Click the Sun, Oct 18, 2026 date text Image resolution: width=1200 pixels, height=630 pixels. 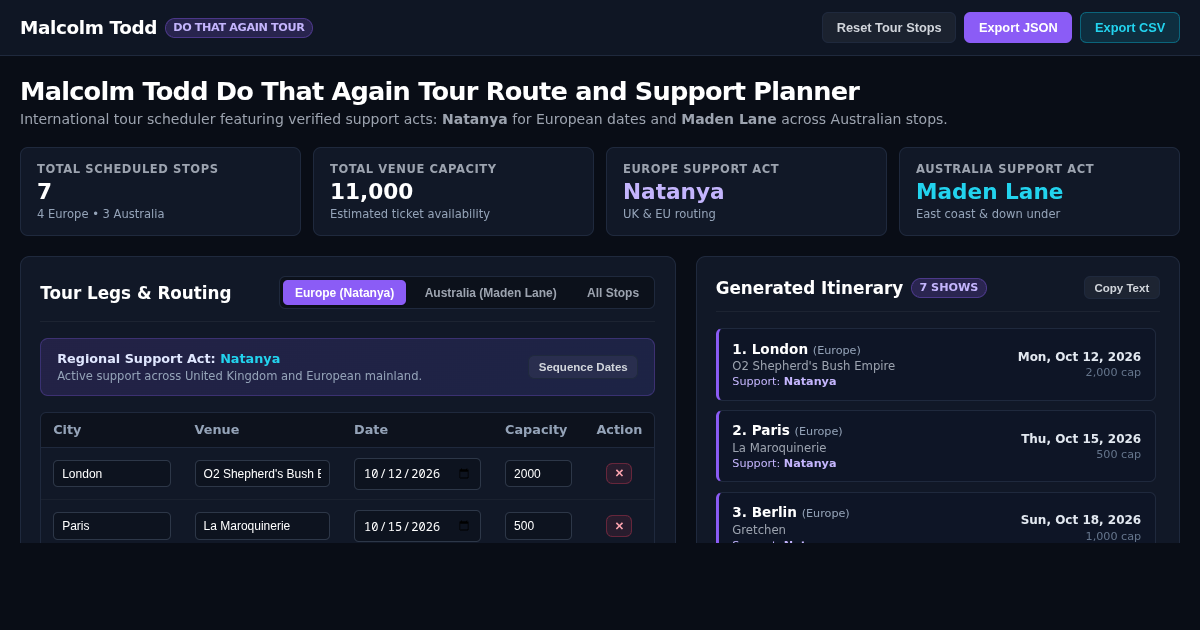click(1081, 520)
